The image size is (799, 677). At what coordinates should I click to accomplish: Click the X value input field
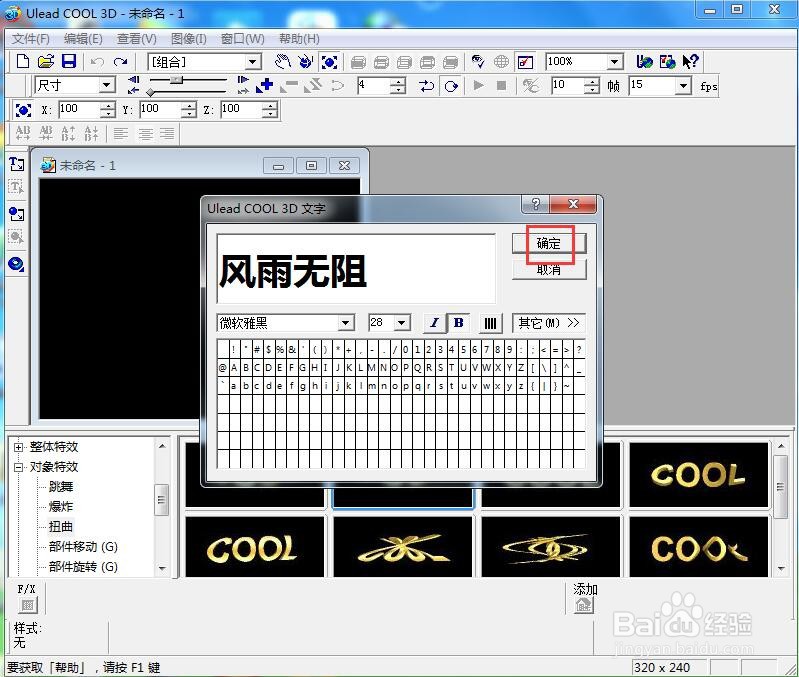tap(79, 109)
